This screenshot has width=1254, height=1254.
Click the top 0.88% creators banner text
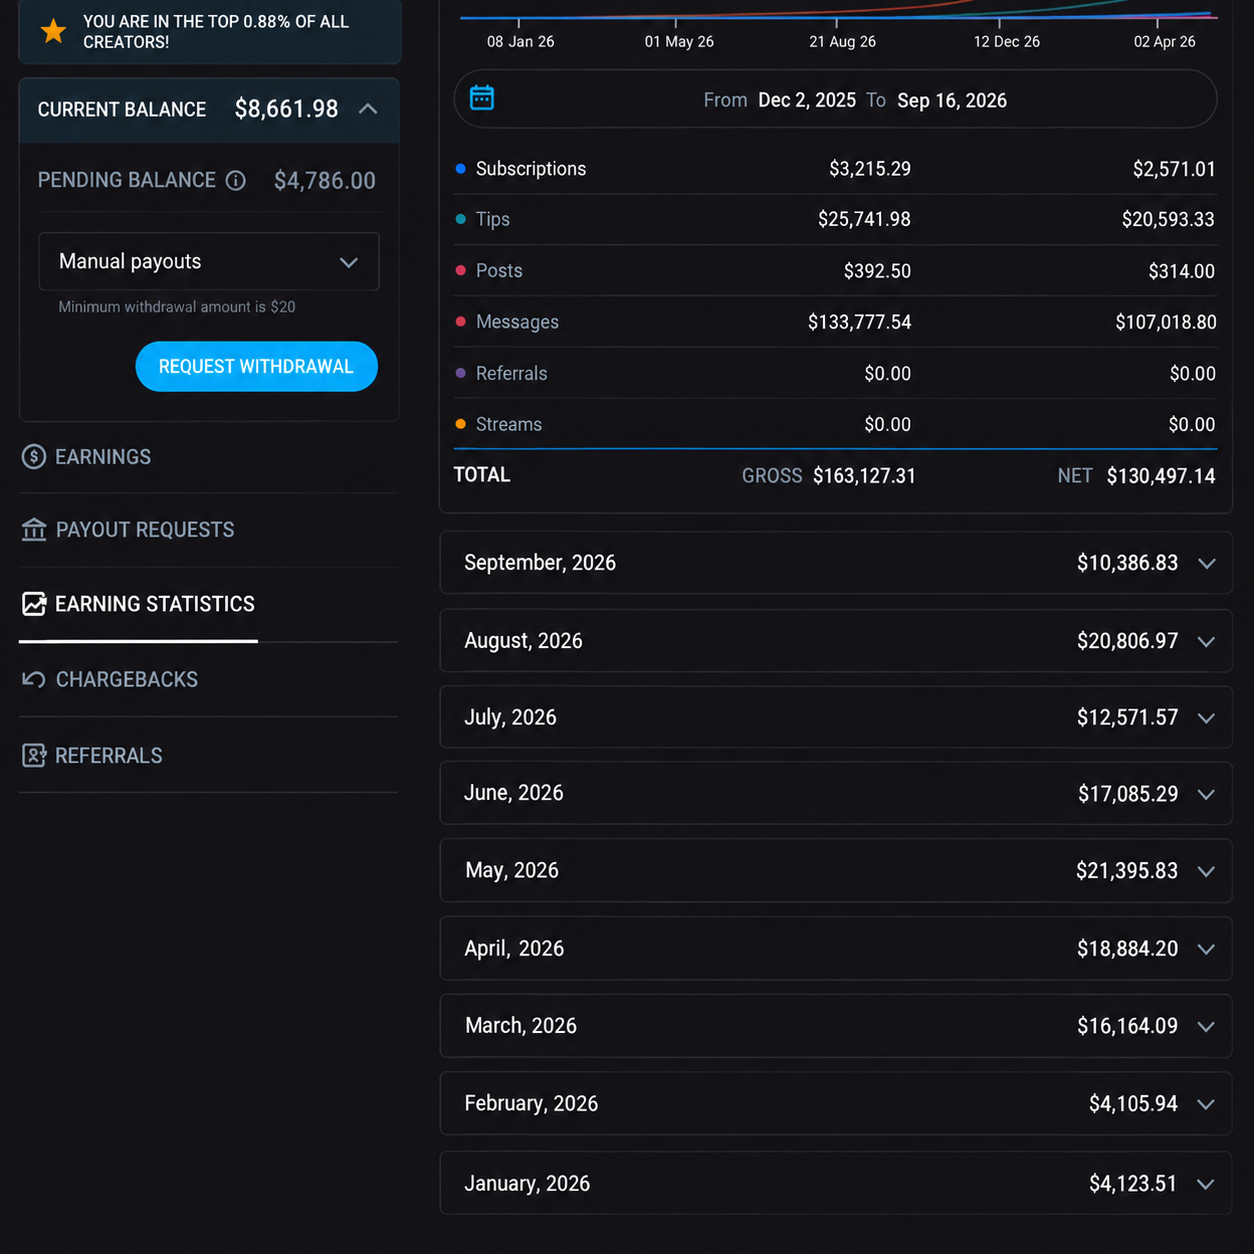tap(216, 32)
